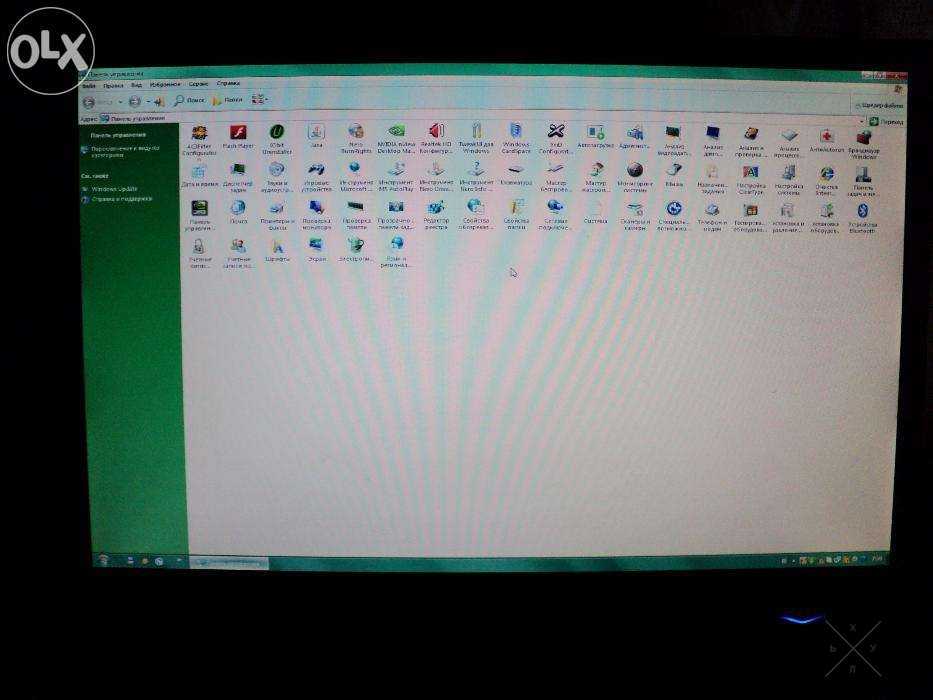
Task: Open the Views dropdown in the toolbar
Action: click(259, 99)
